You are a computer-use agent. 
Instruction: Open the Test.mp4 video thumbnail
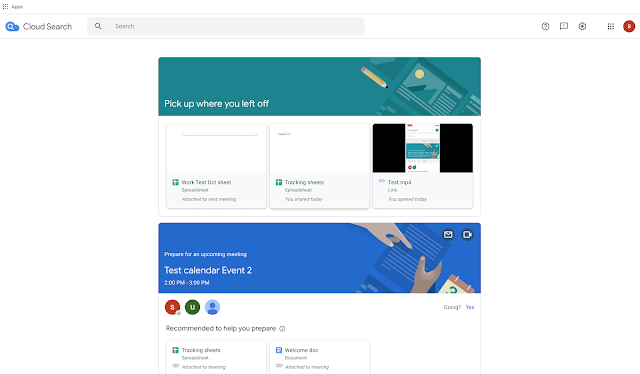423,148
